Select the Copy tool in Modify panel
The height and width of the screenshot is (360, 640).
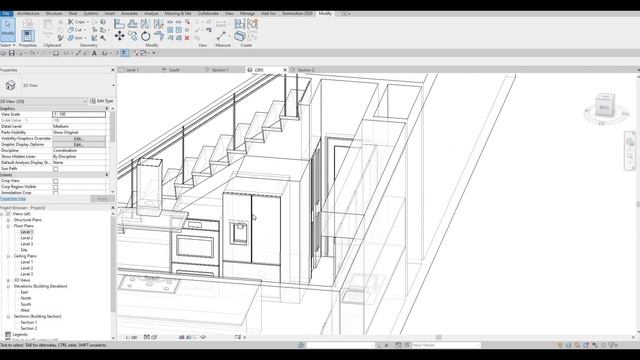(133, 36)
